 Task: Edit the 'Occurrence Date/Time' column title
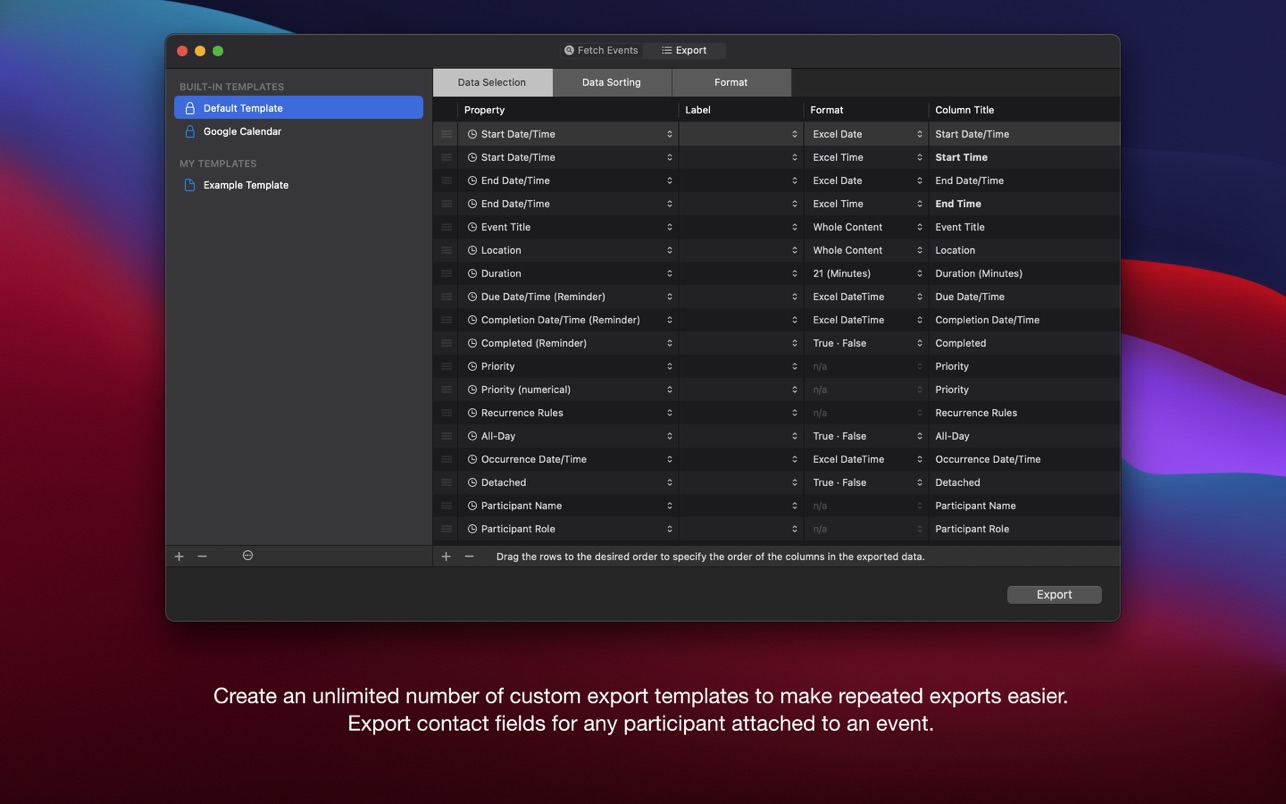[x=987, y=459]
